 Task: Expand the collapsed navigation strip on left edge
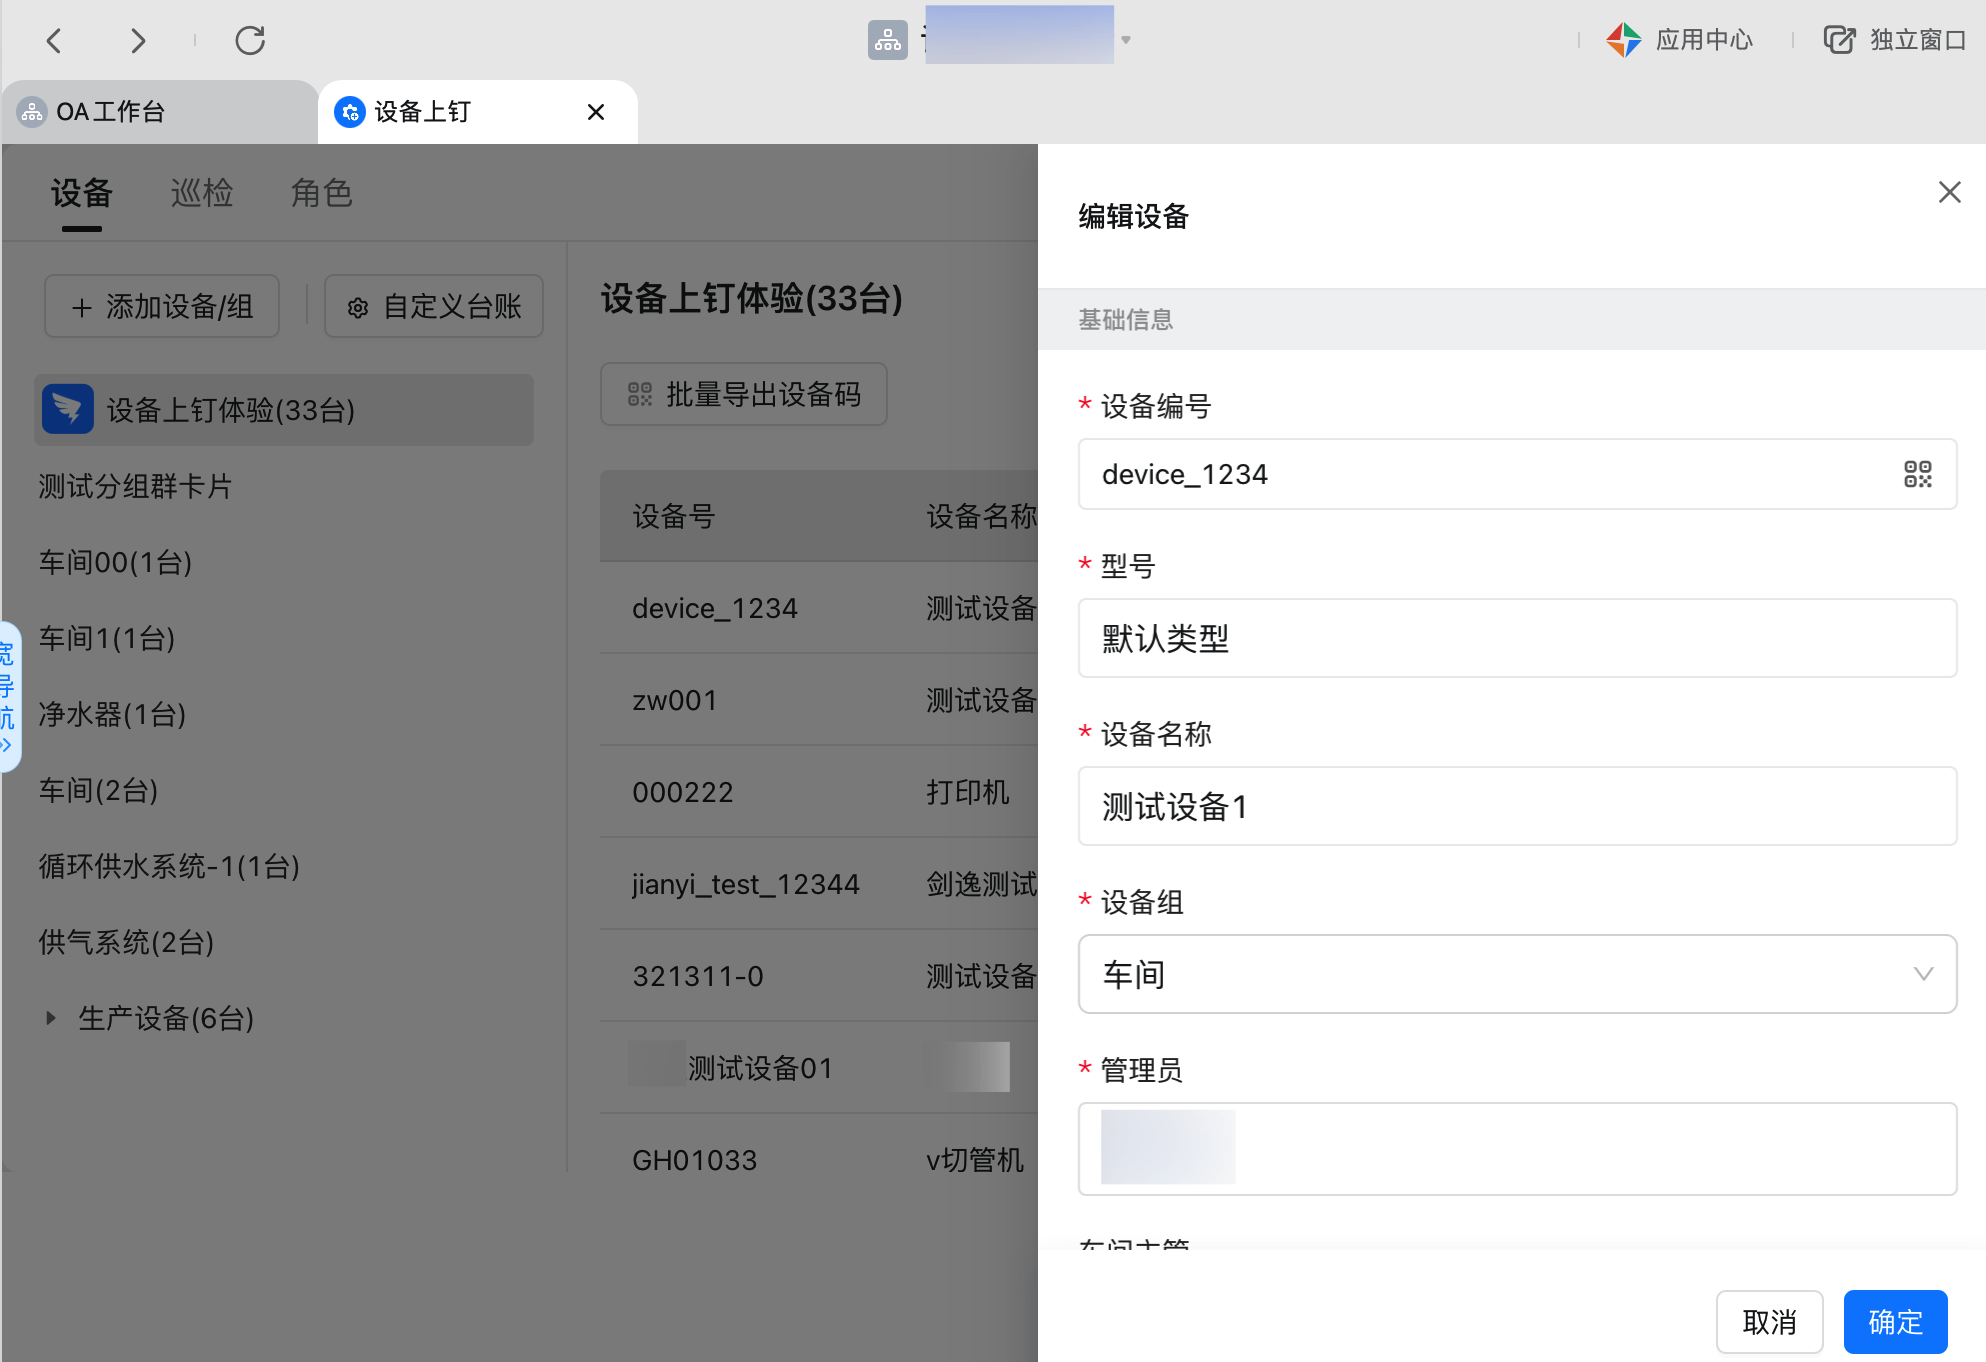[8, 697]
